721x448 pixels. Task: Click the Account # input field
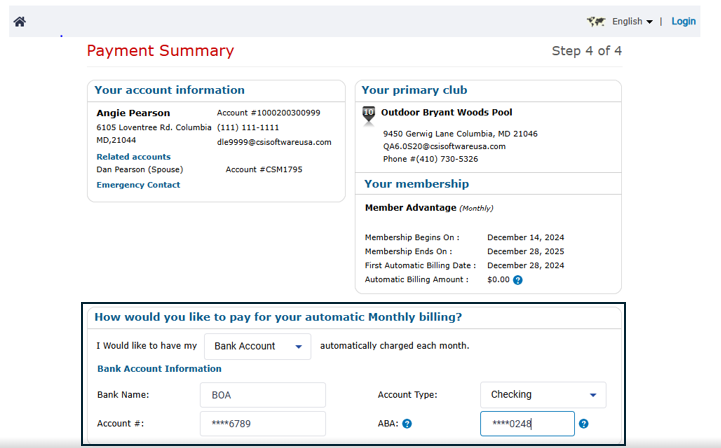coord(263,424)
